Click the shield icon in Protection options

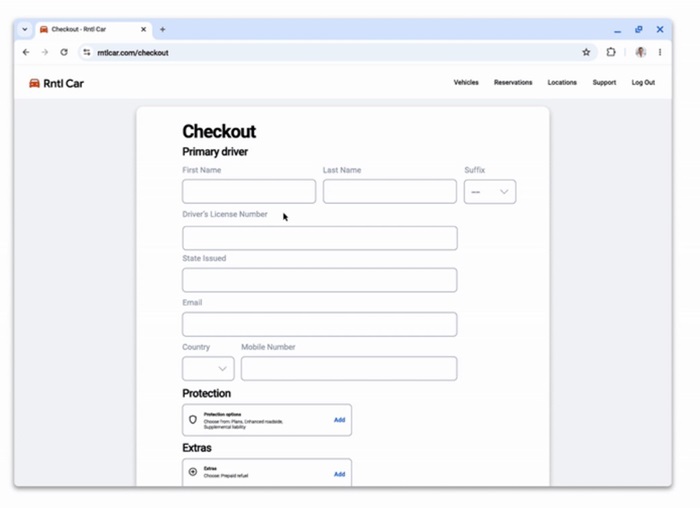[193, 420]
